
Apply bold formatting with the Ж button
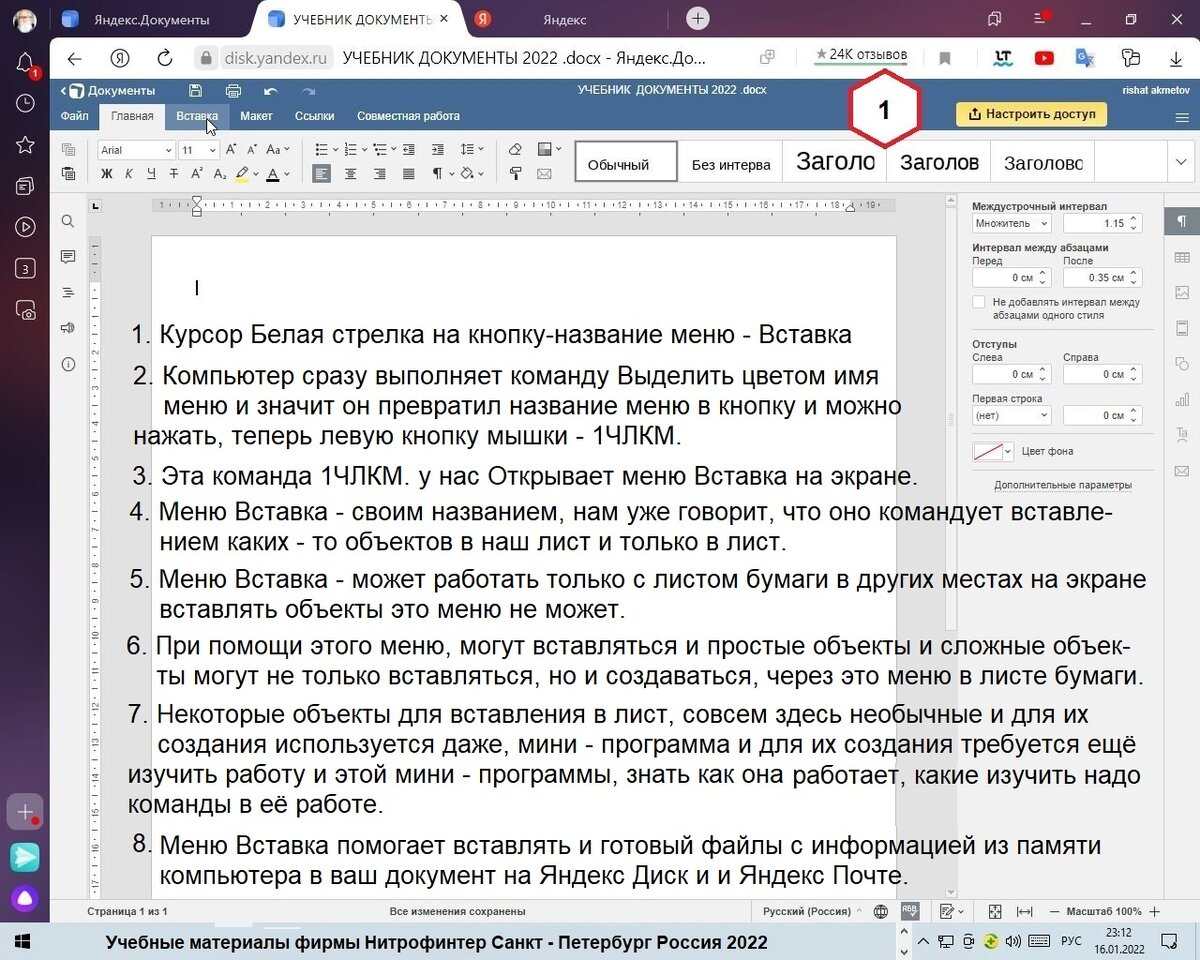pos(107,174)
